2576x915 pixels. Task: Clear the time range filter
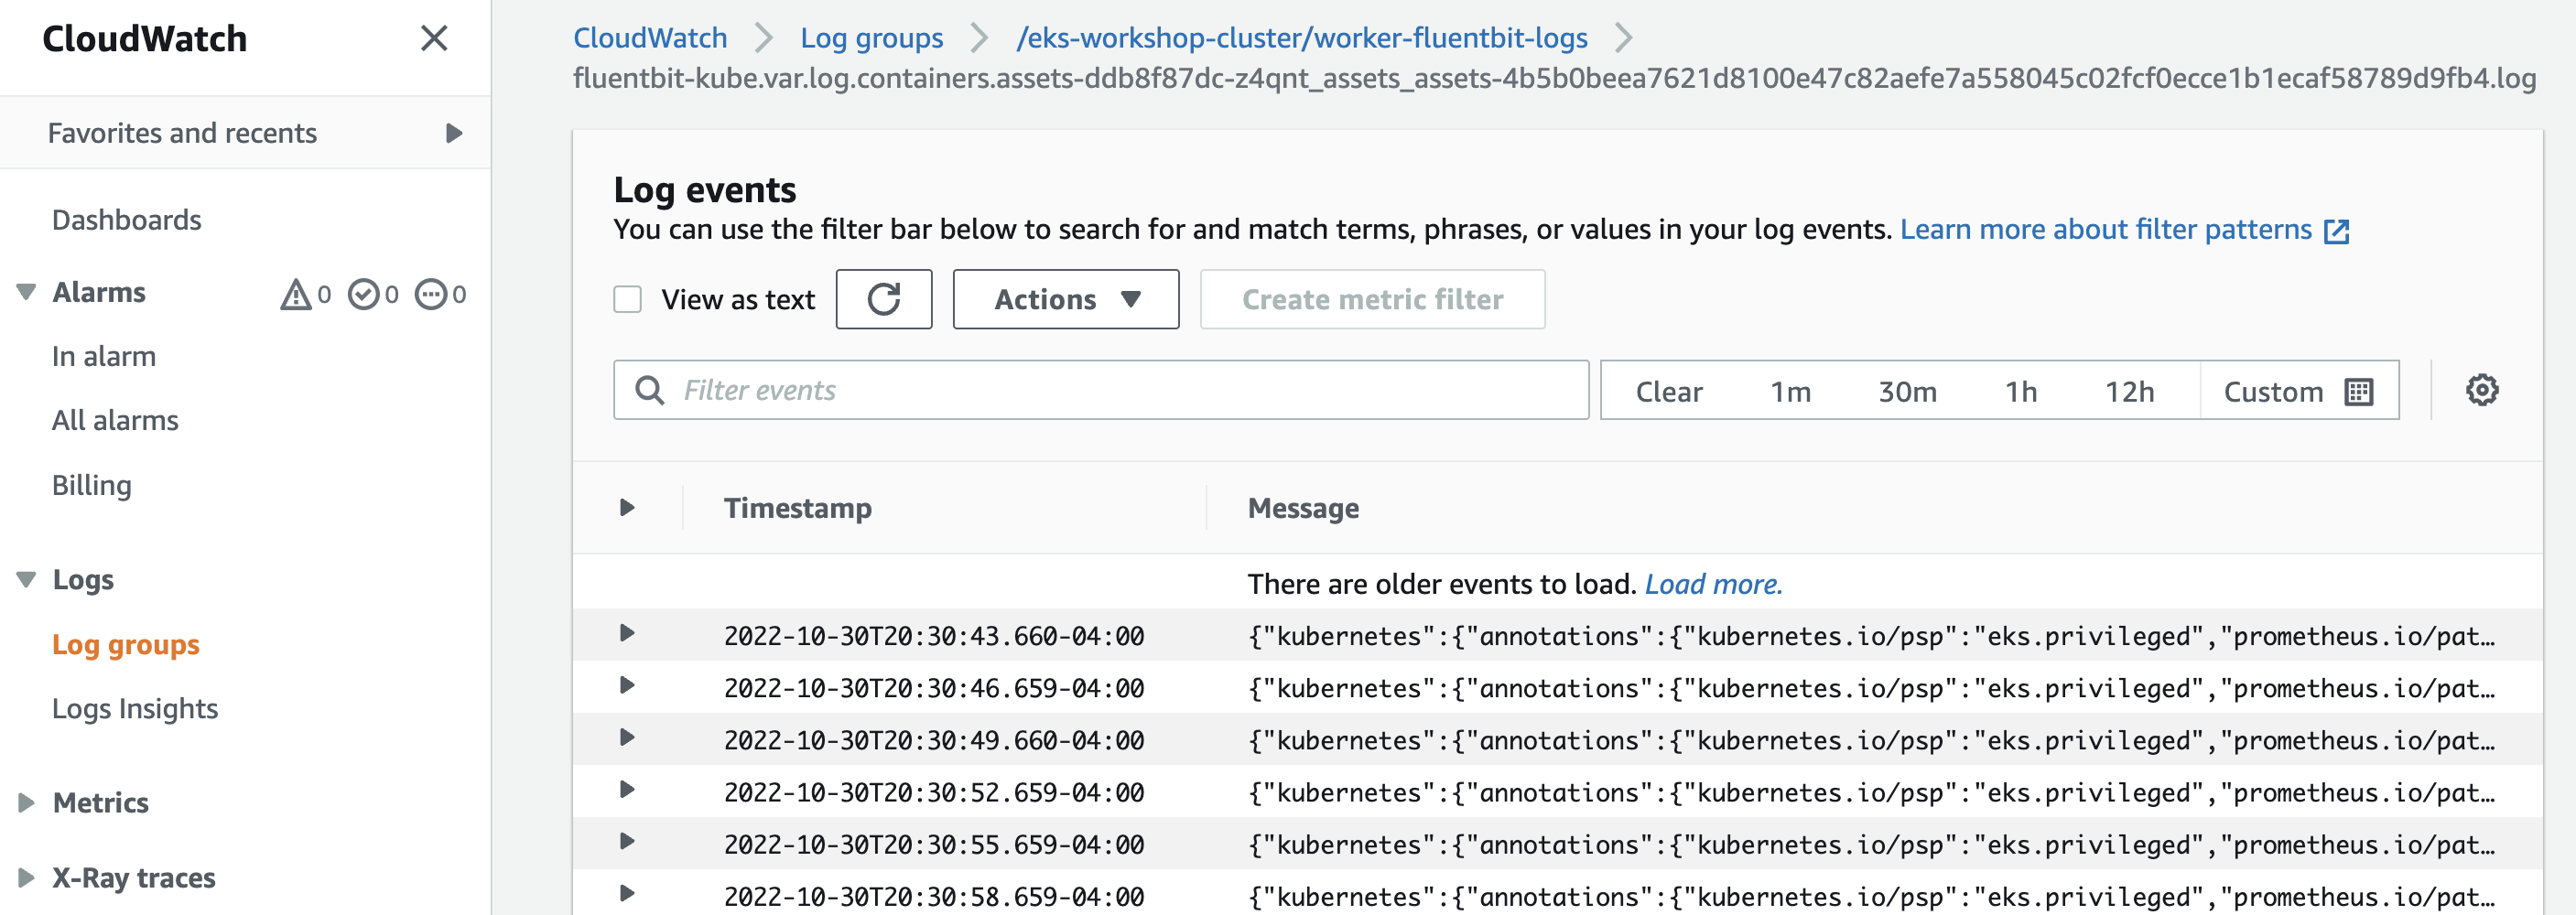(1669, 391)
